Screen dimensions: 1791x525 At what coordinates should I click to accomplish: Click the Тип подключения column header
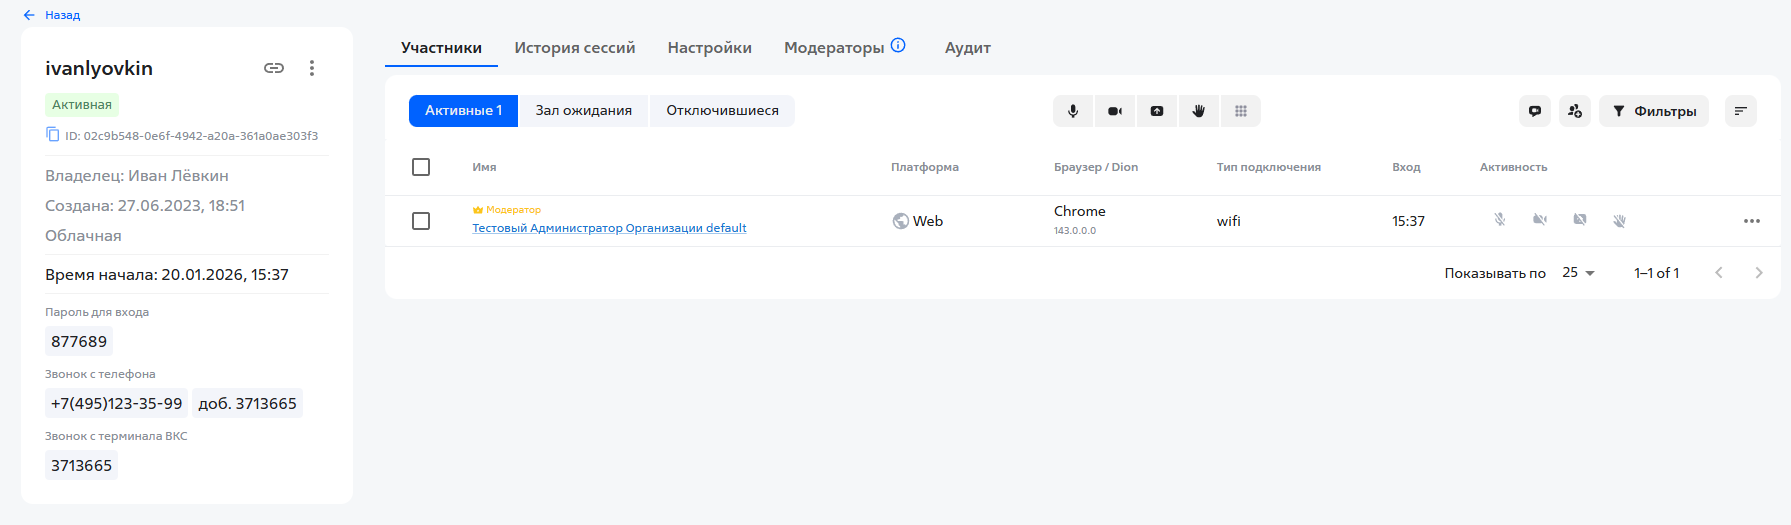coord(1268,167)
